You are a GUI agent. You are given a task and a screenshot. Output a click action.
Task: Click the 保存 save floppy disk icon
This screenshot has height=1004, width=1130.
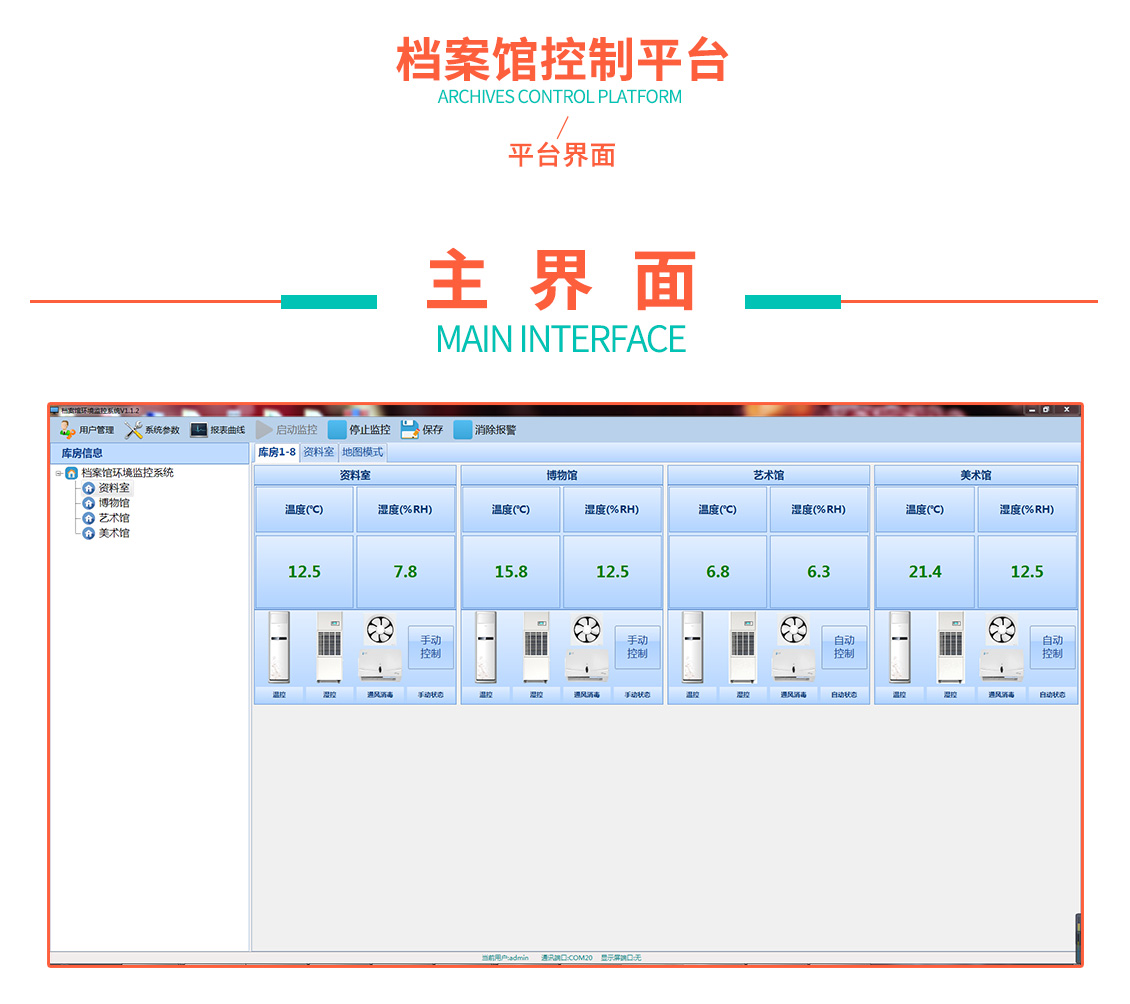point(410,430)
